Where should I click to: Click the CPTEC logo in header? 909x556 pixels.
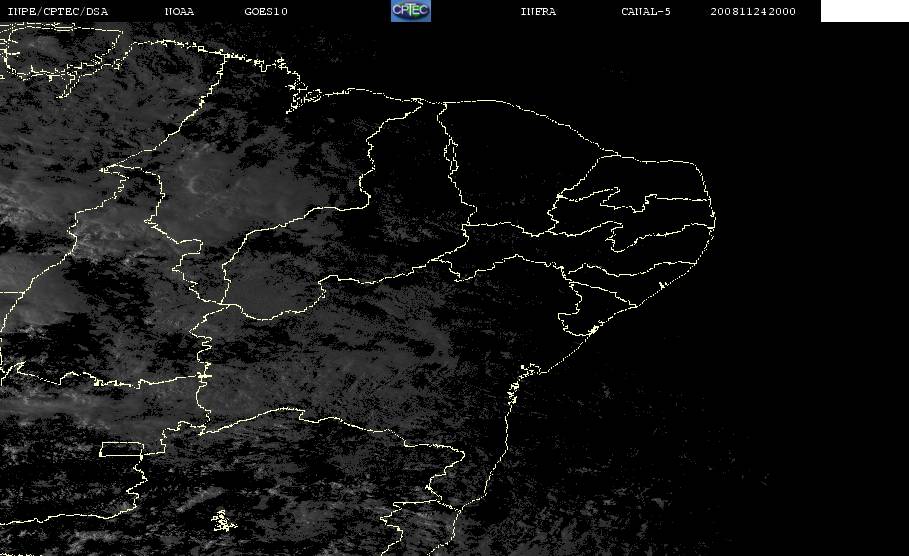(410, 11)
